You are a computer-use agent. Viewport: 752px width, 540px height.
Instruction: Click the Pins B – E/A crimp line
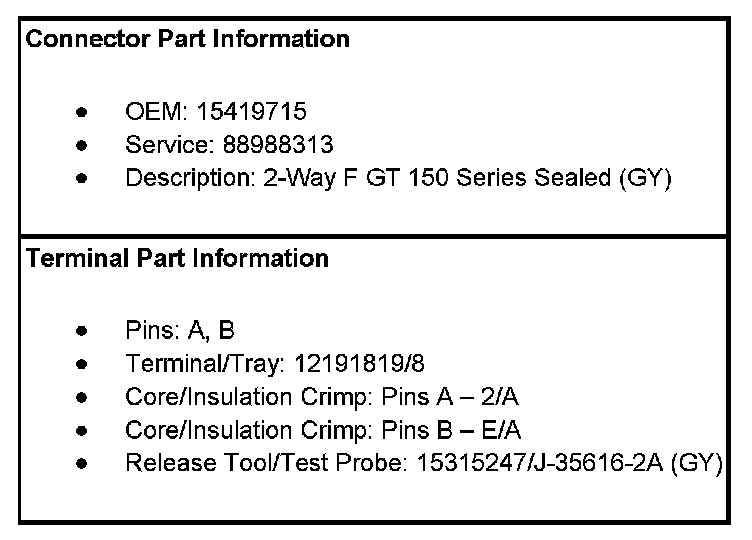[x=323, y=430]
